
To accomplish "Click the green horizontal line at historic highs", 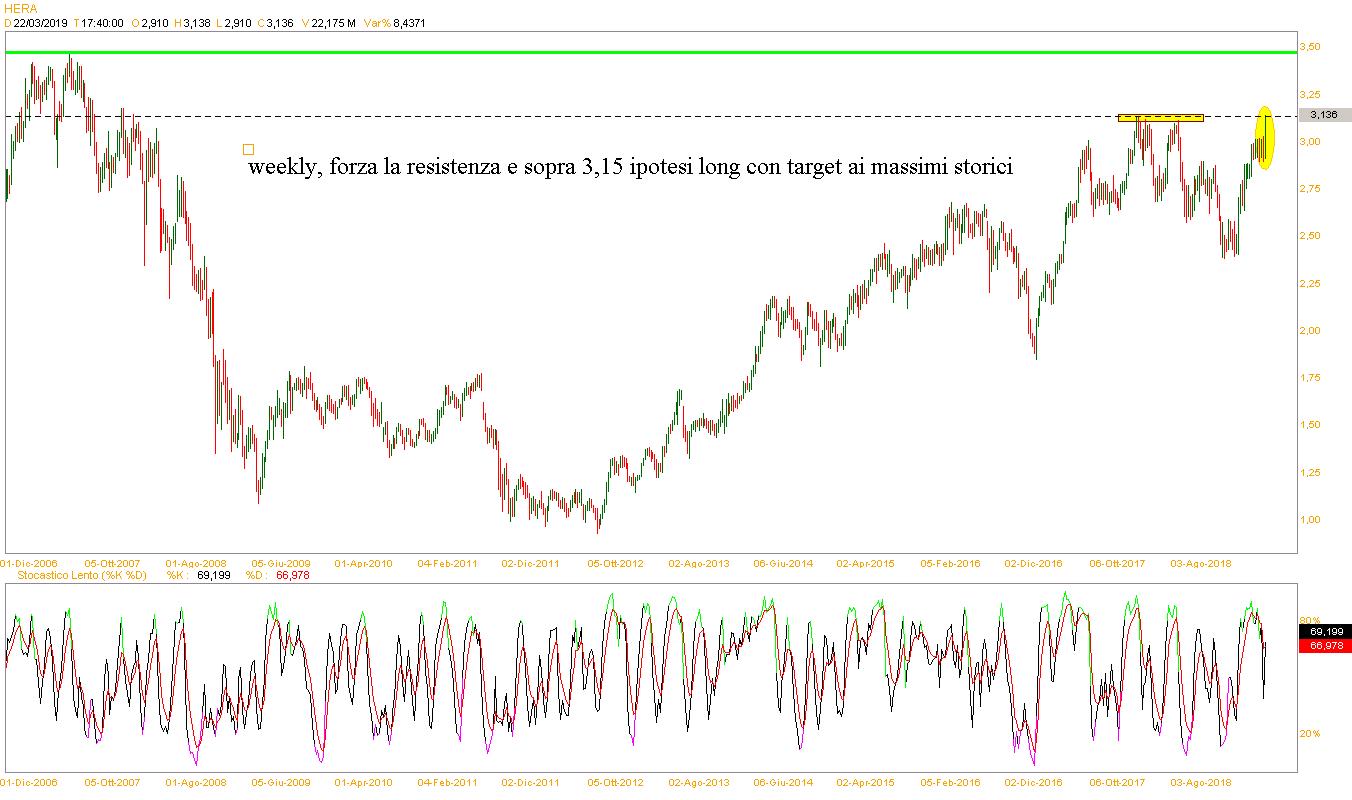I will pyautogui.click(x=650, y=51).
